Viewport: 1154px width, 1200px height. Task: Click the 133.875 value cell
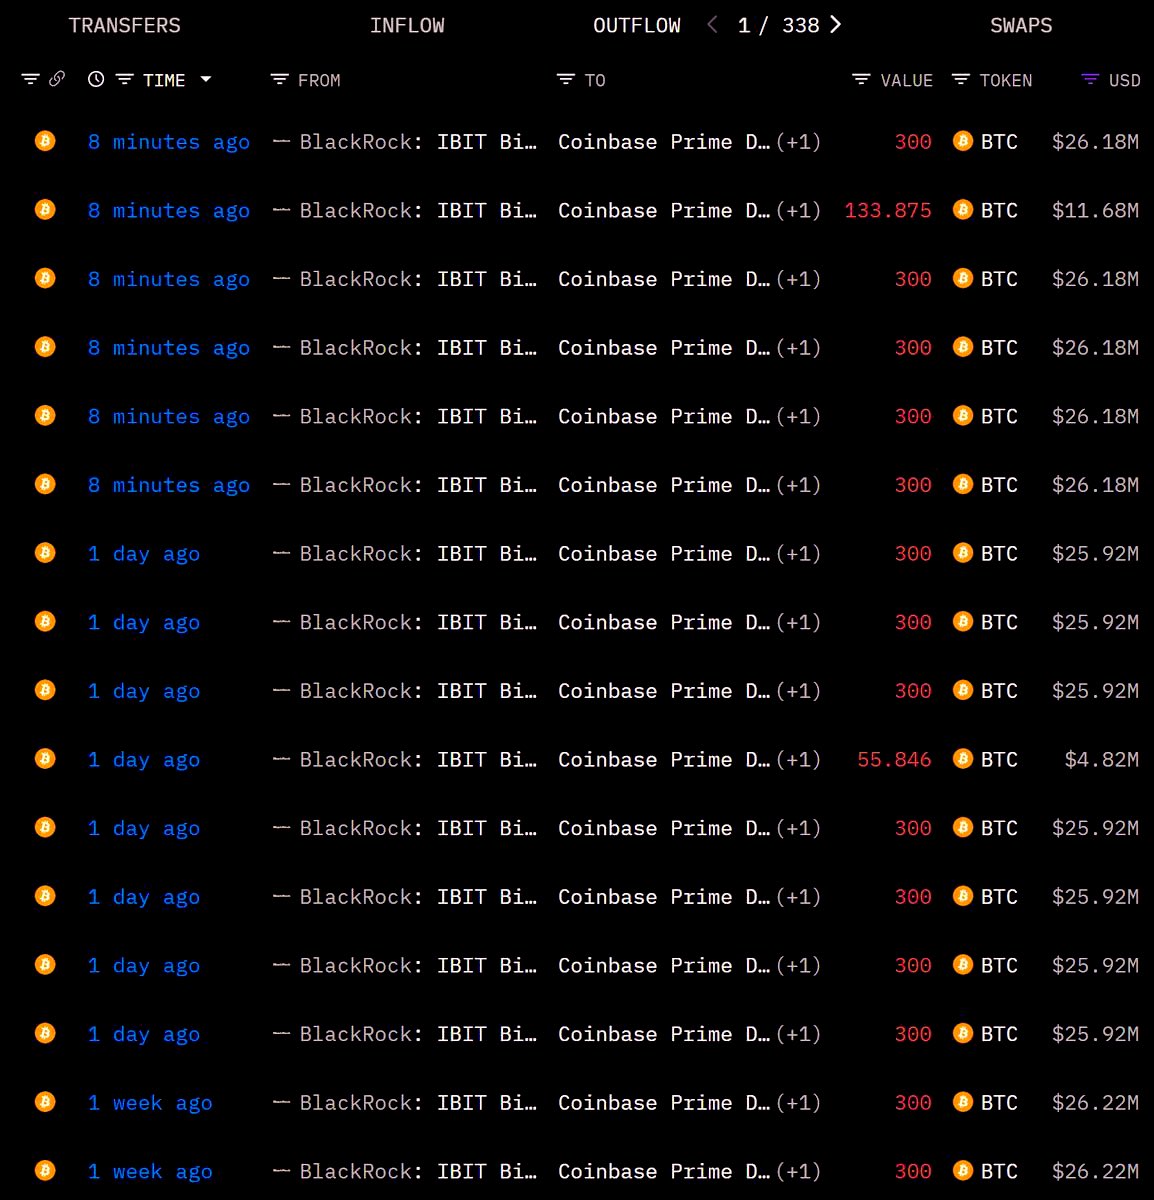pos(888,211)
